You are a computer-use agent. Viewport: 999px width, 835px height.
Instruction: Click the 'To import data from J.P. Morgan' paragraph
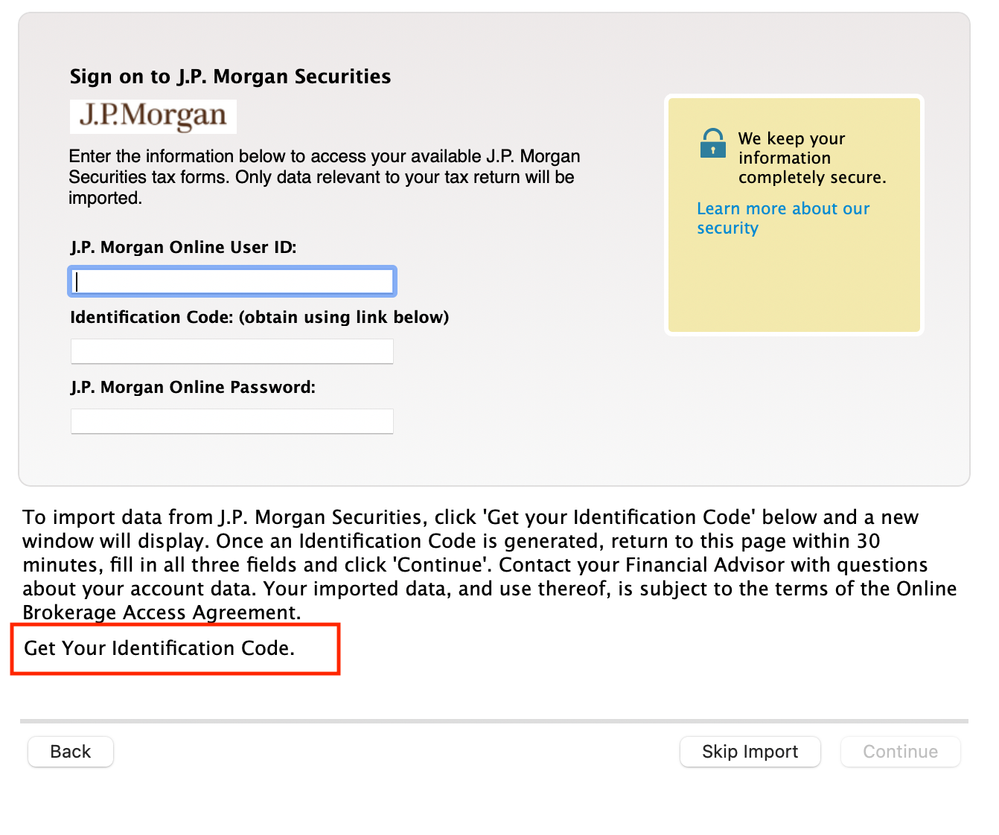point(489,565)
